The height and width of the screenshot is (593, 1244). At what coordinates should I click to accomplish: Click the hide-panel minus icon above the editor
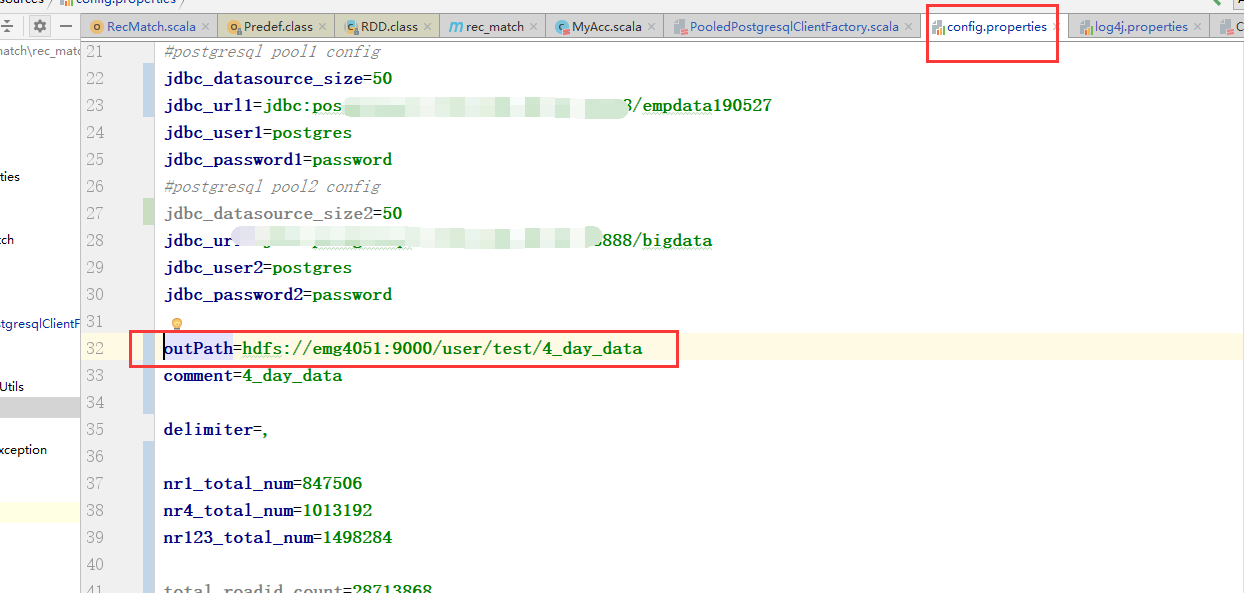(66, 28)
